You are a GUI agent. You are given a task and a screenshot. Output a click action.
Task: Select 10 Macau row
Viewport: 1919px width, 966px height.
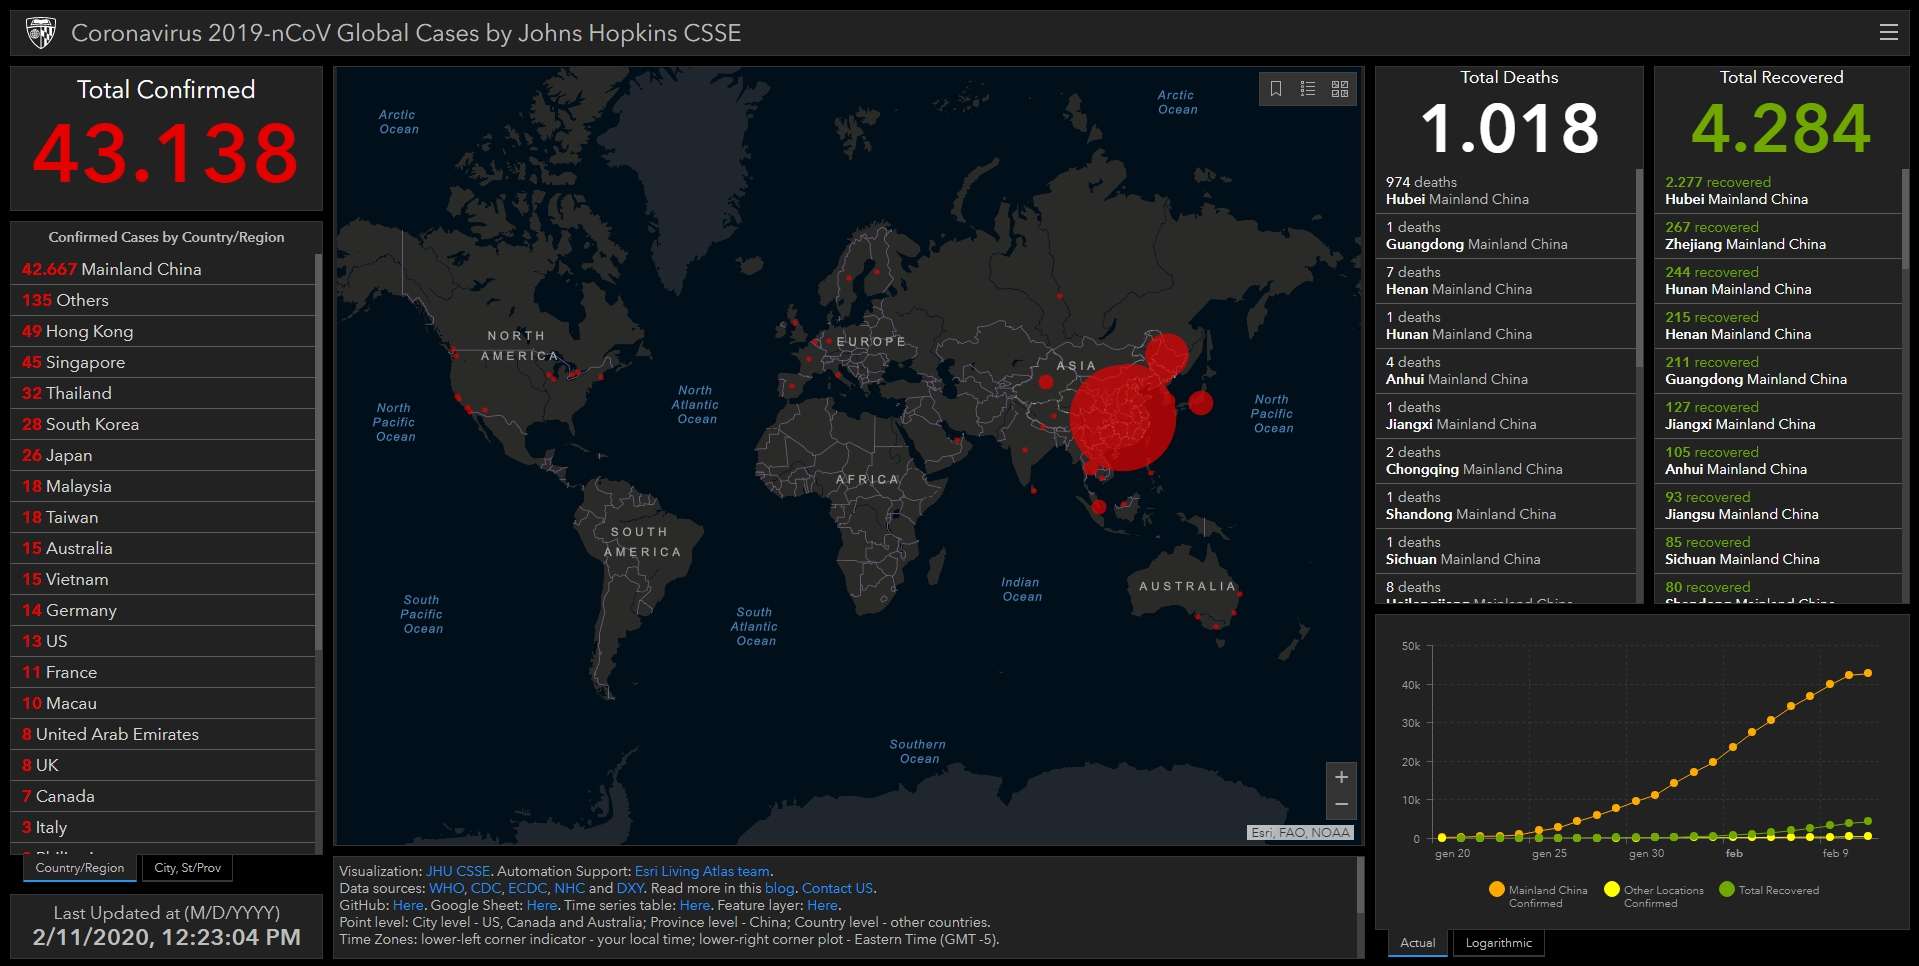(x=163, y=703)
